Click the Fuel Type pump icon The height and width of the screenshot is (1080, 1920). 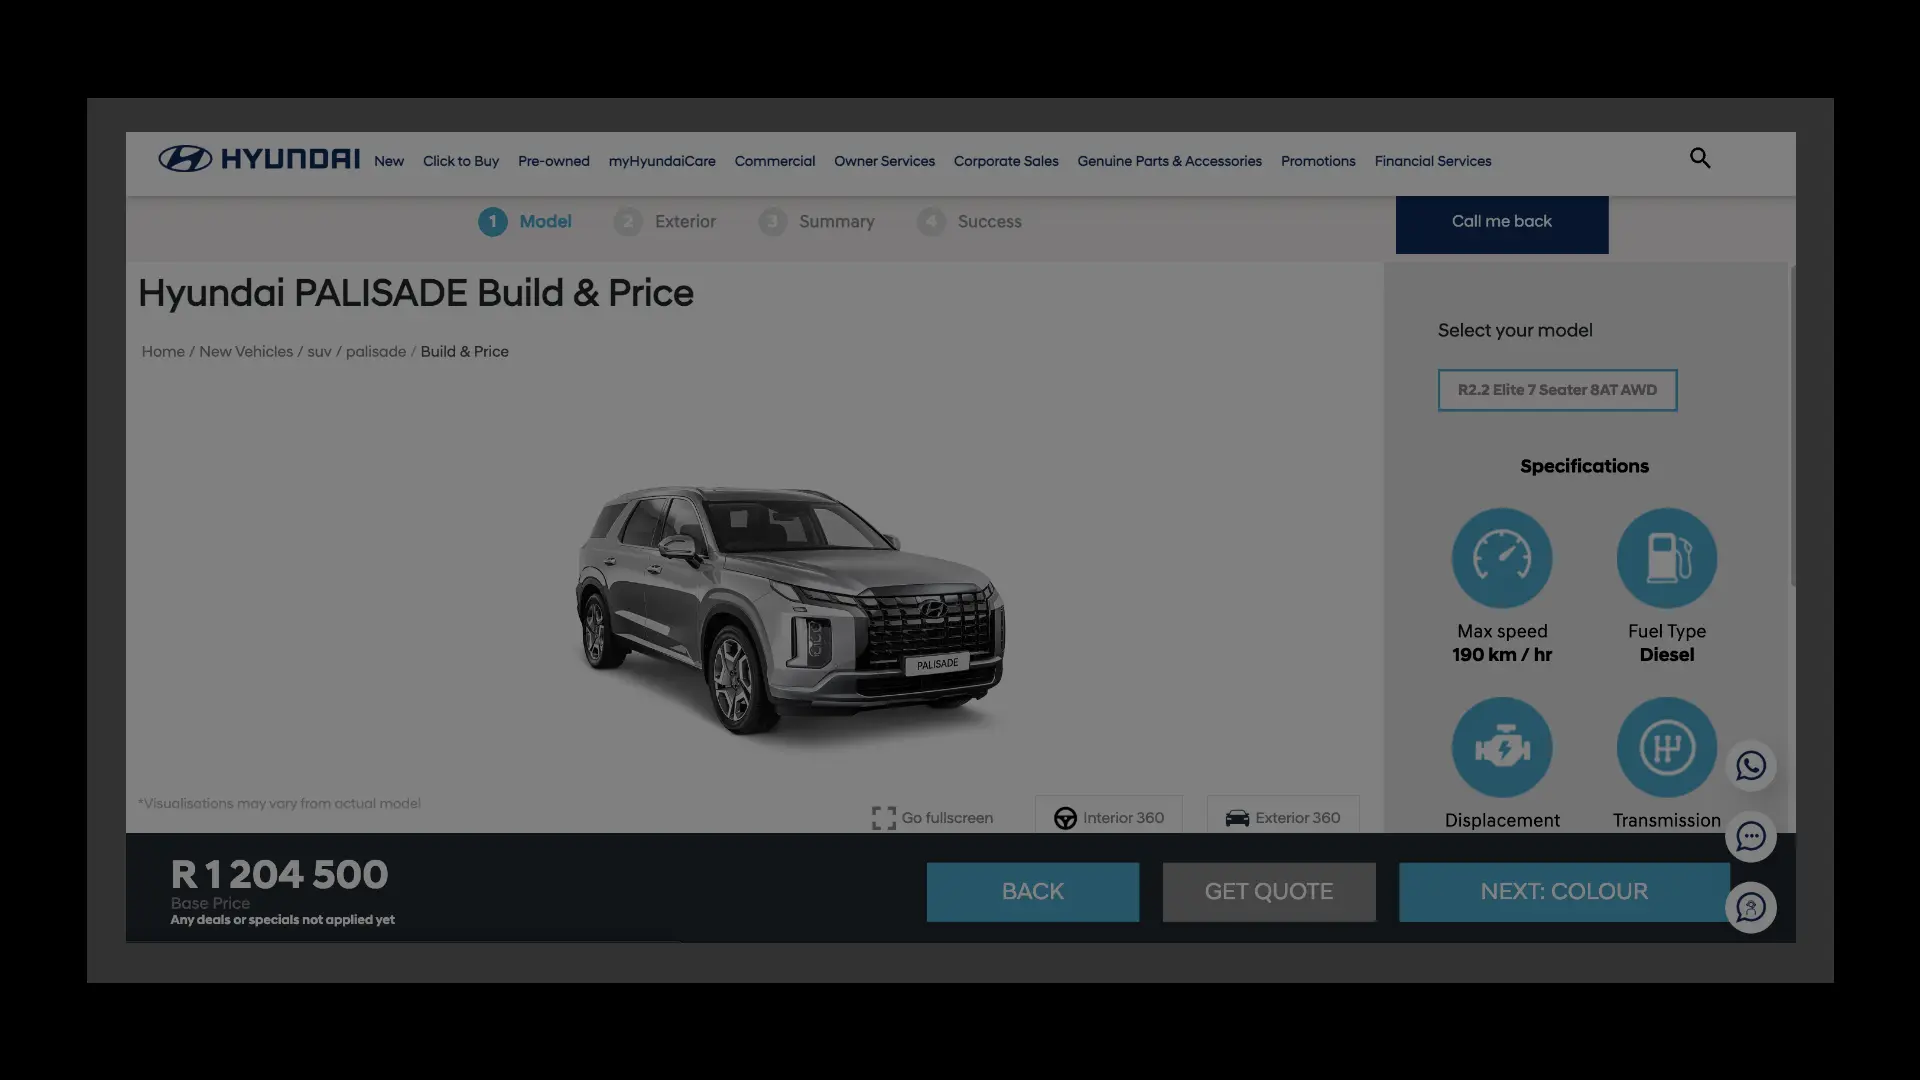coord(1667,558)
